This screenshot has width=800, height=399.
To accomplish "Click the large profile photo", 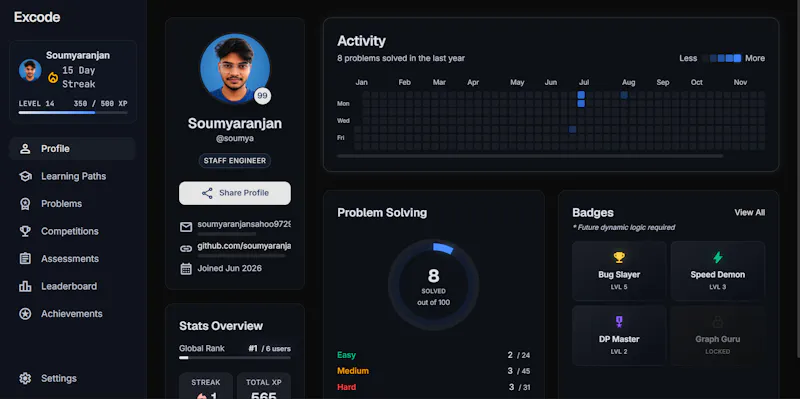I will 235,68.
